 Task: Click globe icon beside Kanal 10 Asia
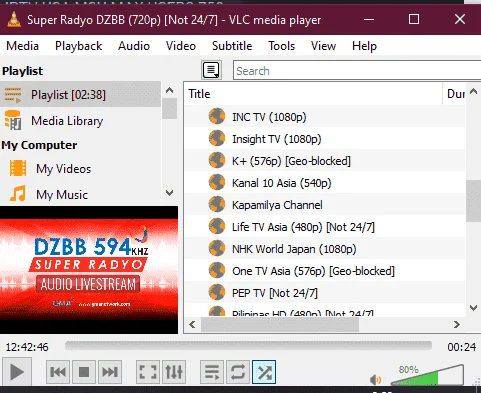(x=217, y=182)
